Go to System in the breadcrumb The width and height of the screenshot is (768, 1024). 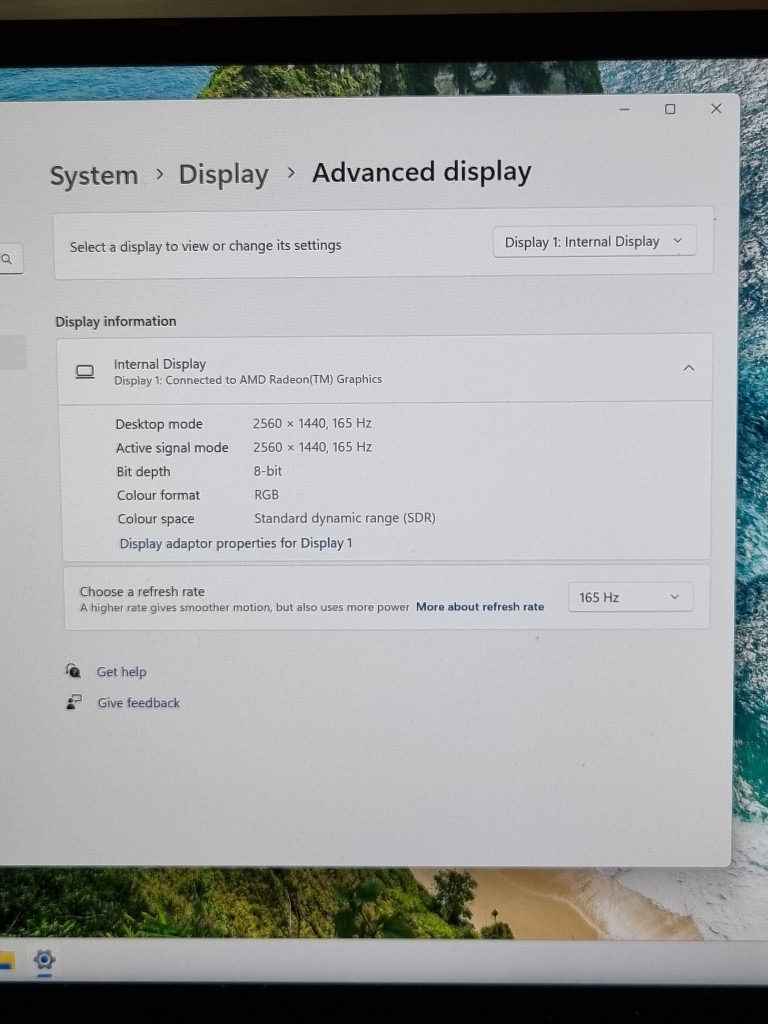[94, 176]
